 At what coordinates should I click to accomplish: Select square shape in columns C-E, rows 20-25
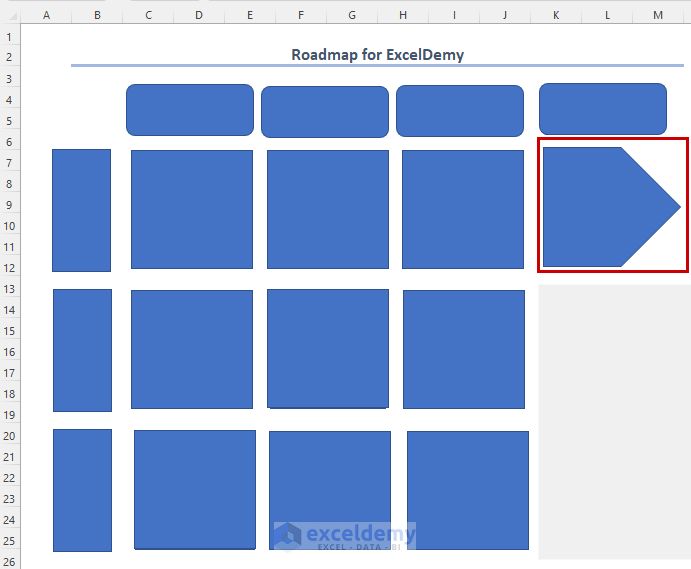[x=195, y=490]
